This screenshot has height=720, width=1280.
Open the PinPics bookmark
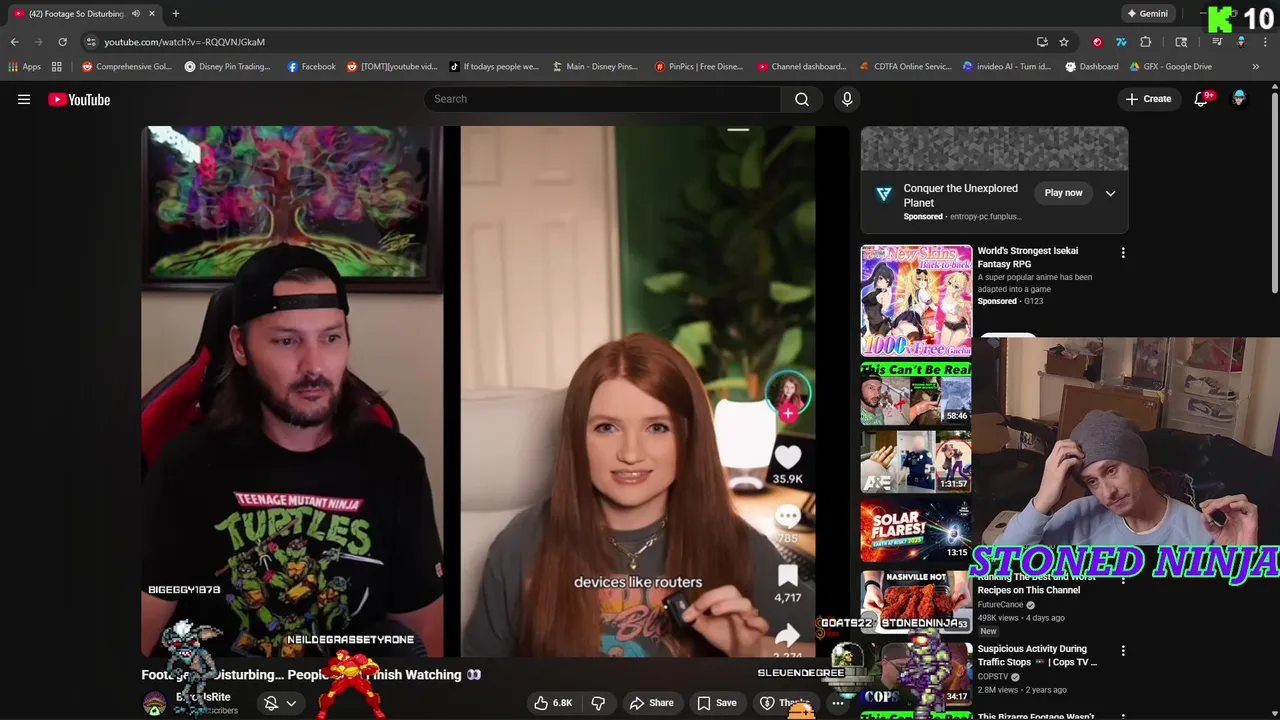point(699,67)
